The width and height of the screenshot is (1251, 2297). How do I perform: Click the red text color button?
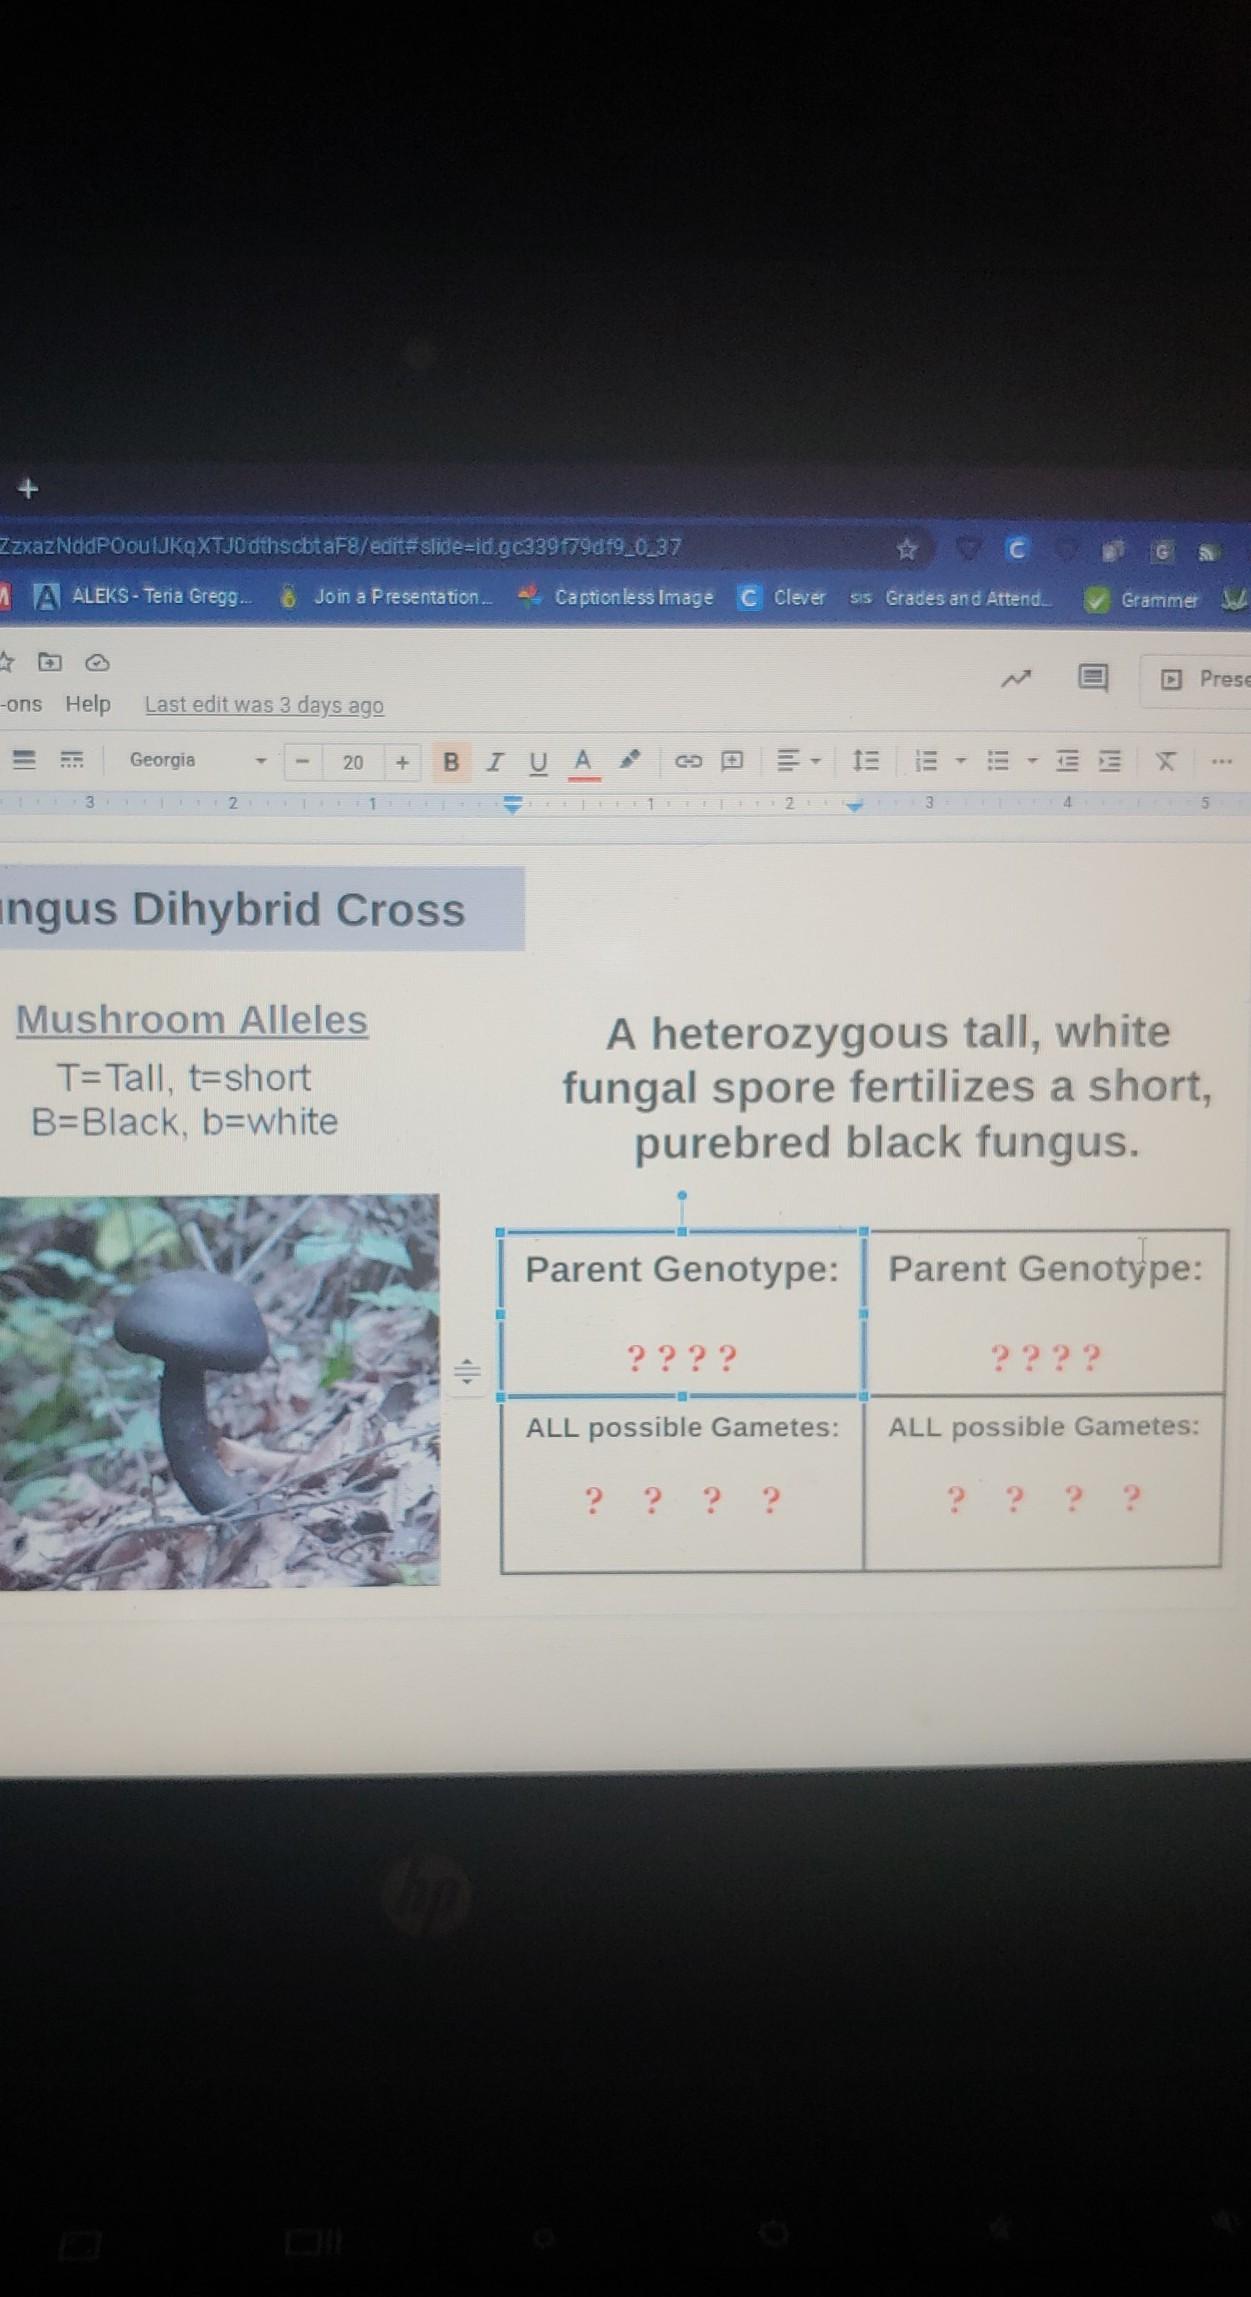(583, 762)
